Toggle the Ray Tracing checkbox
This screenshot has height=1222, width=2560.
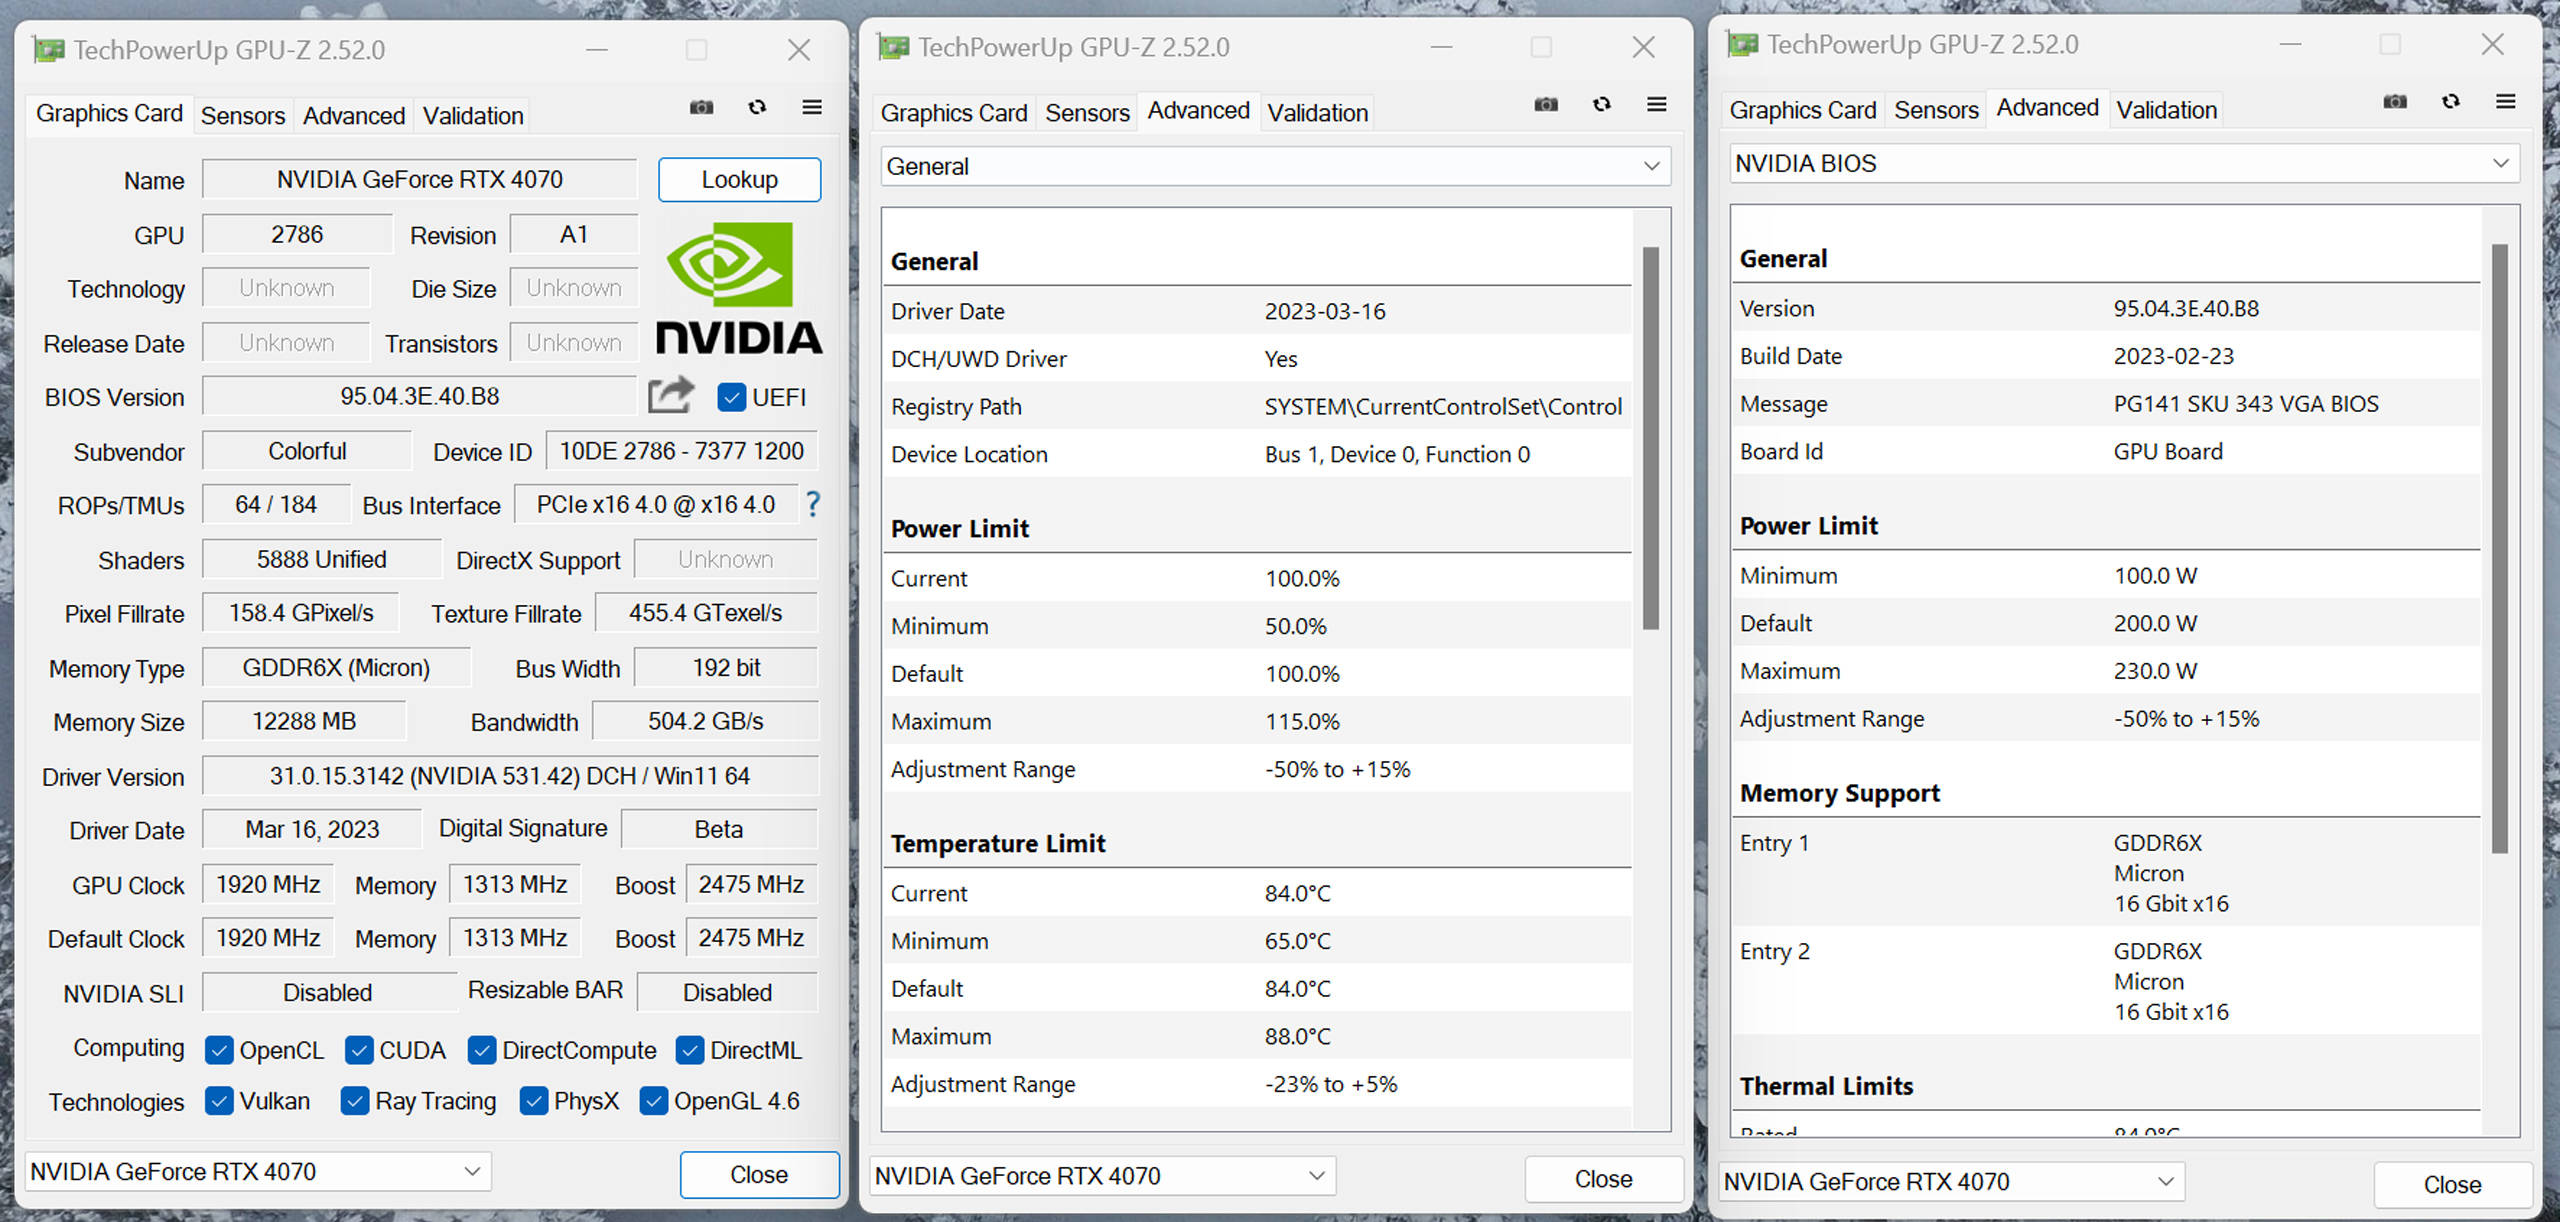tap(354, 1101)
